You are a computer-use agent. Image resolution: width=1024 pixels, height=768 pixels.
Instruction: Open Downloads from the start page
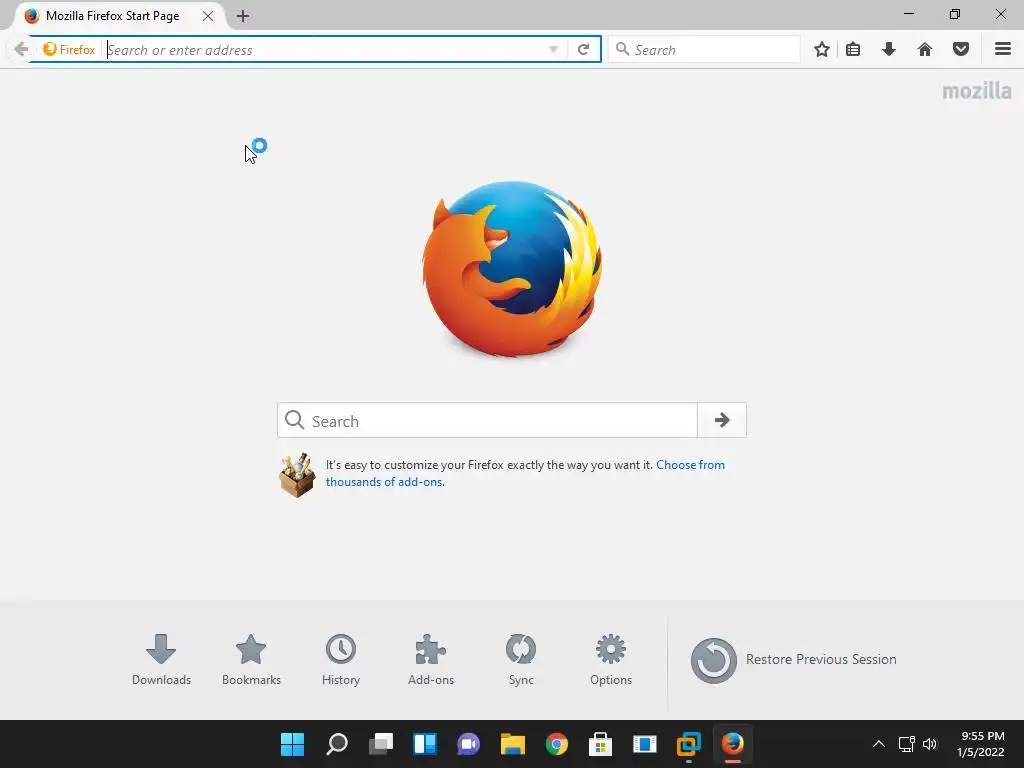[x=161, y=660]
